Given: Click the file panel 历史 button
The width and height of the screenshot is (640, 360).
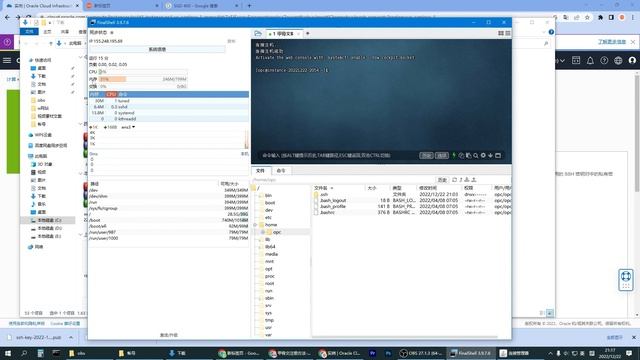Looking at the screenshot, I should coord(442,180).
